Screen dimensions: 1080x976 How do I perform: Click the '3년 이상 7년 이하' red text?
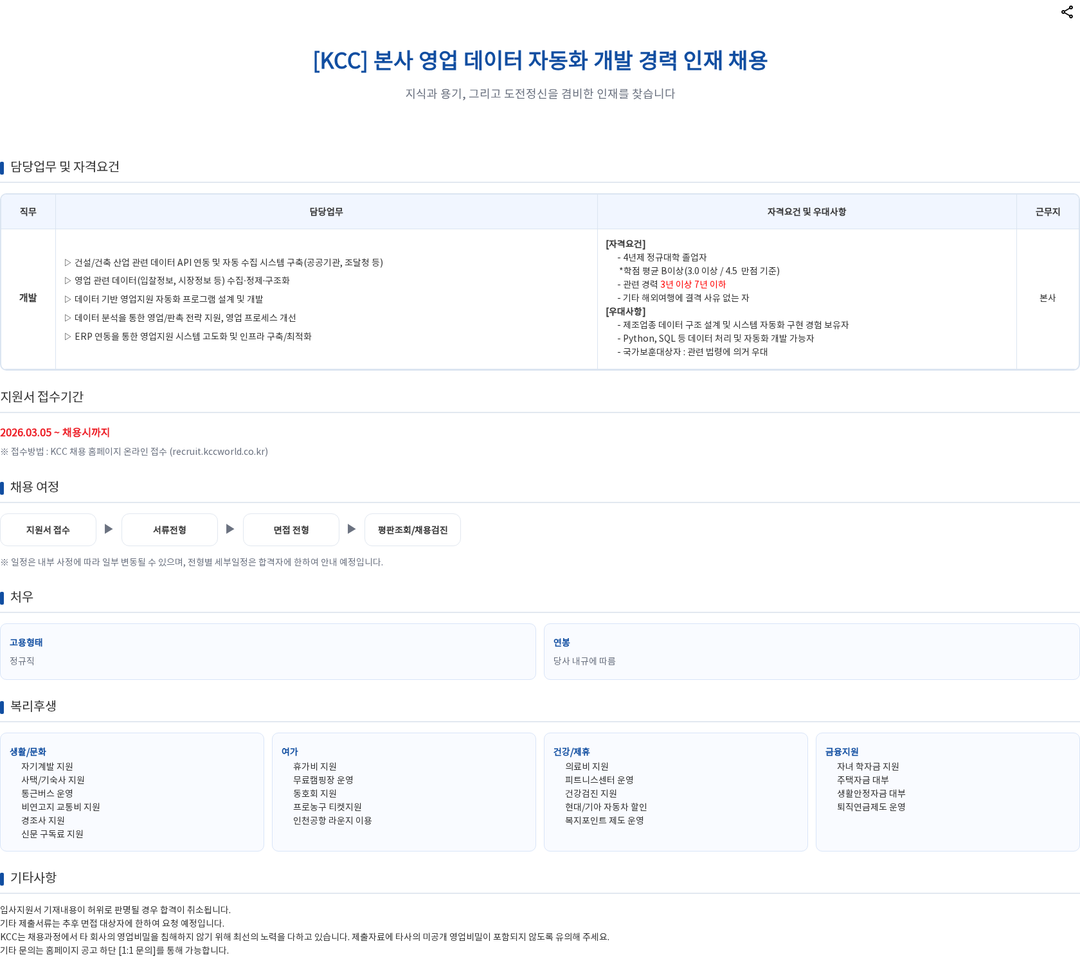693,284
